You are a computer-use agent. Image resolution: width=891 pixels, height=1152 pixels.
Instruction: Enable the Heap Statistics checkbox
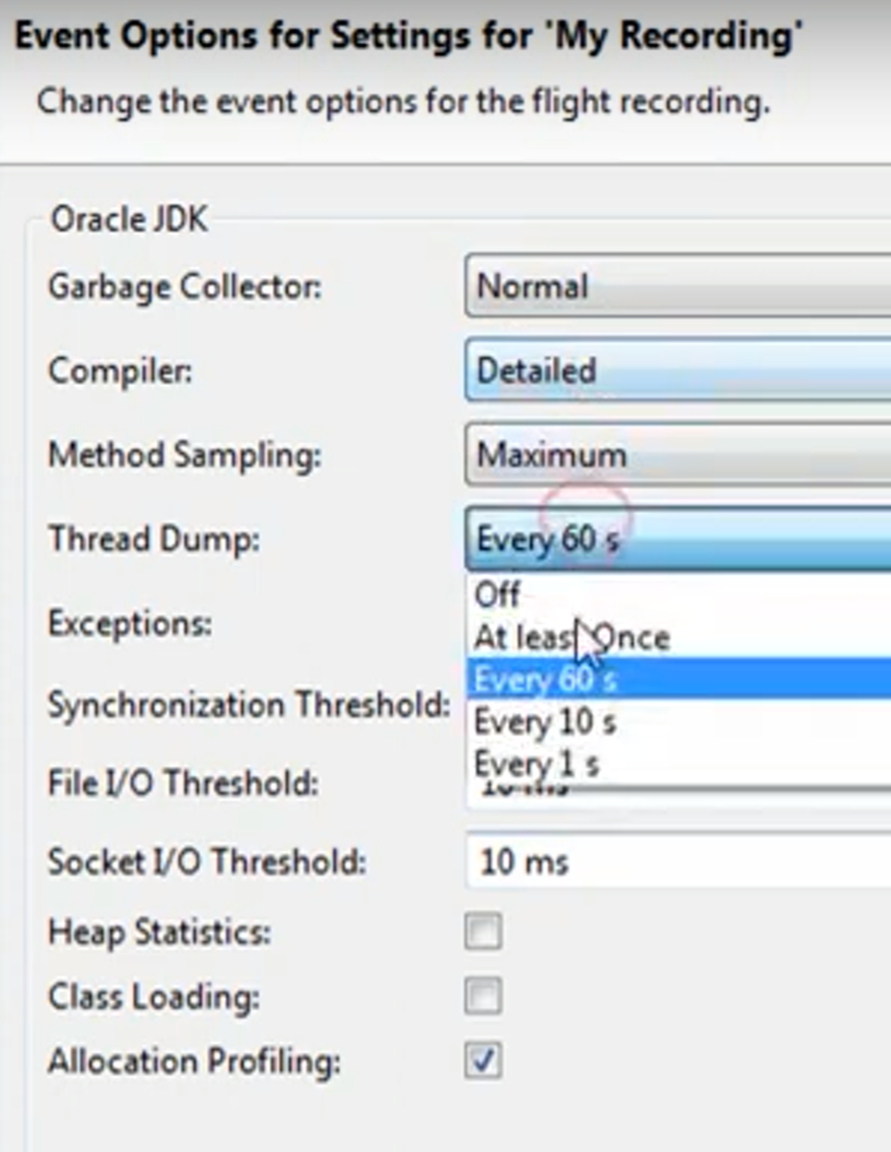click(x=483, y=933)
